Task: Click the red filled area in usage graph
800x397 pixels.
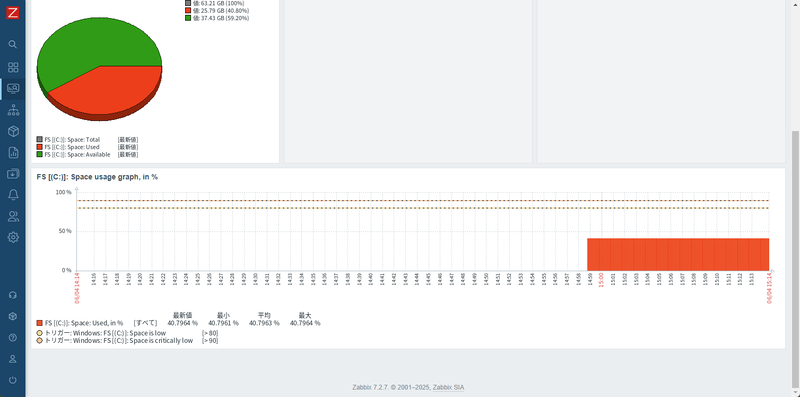Action: 678,254
